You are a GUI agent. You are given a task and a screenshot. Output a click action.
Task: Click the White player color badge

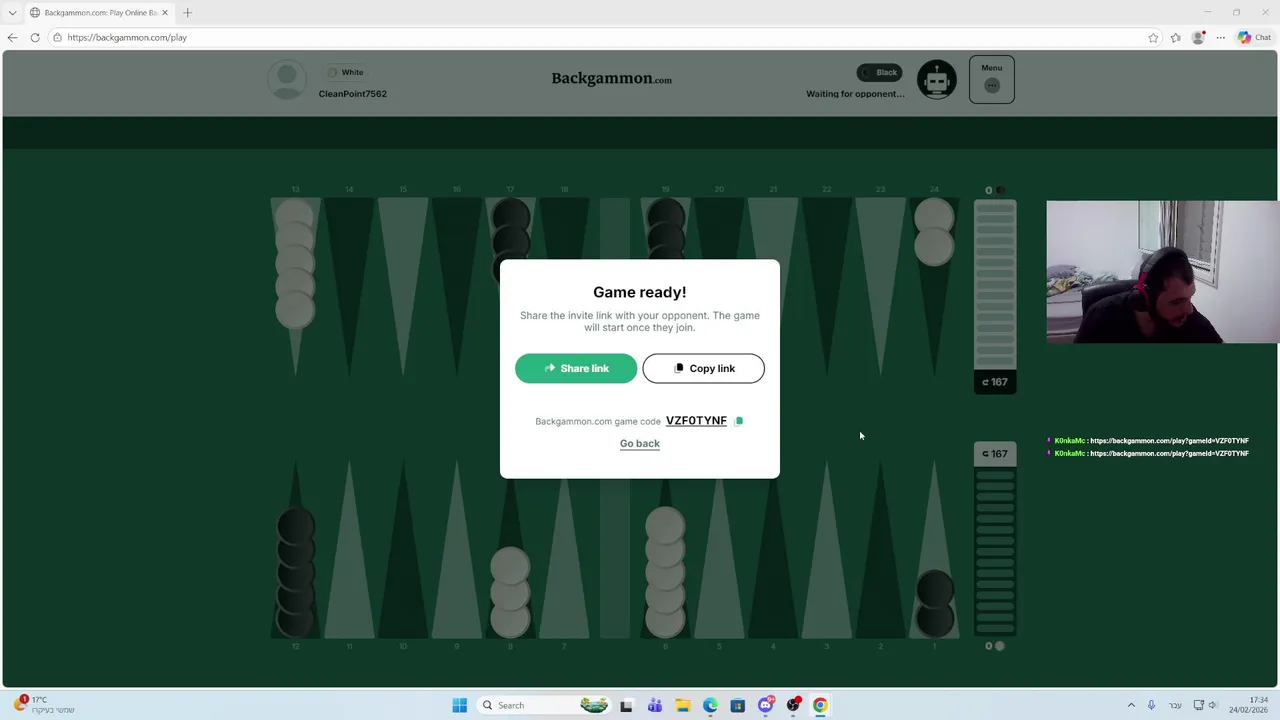pyautogui.click(x=345, y=72)
